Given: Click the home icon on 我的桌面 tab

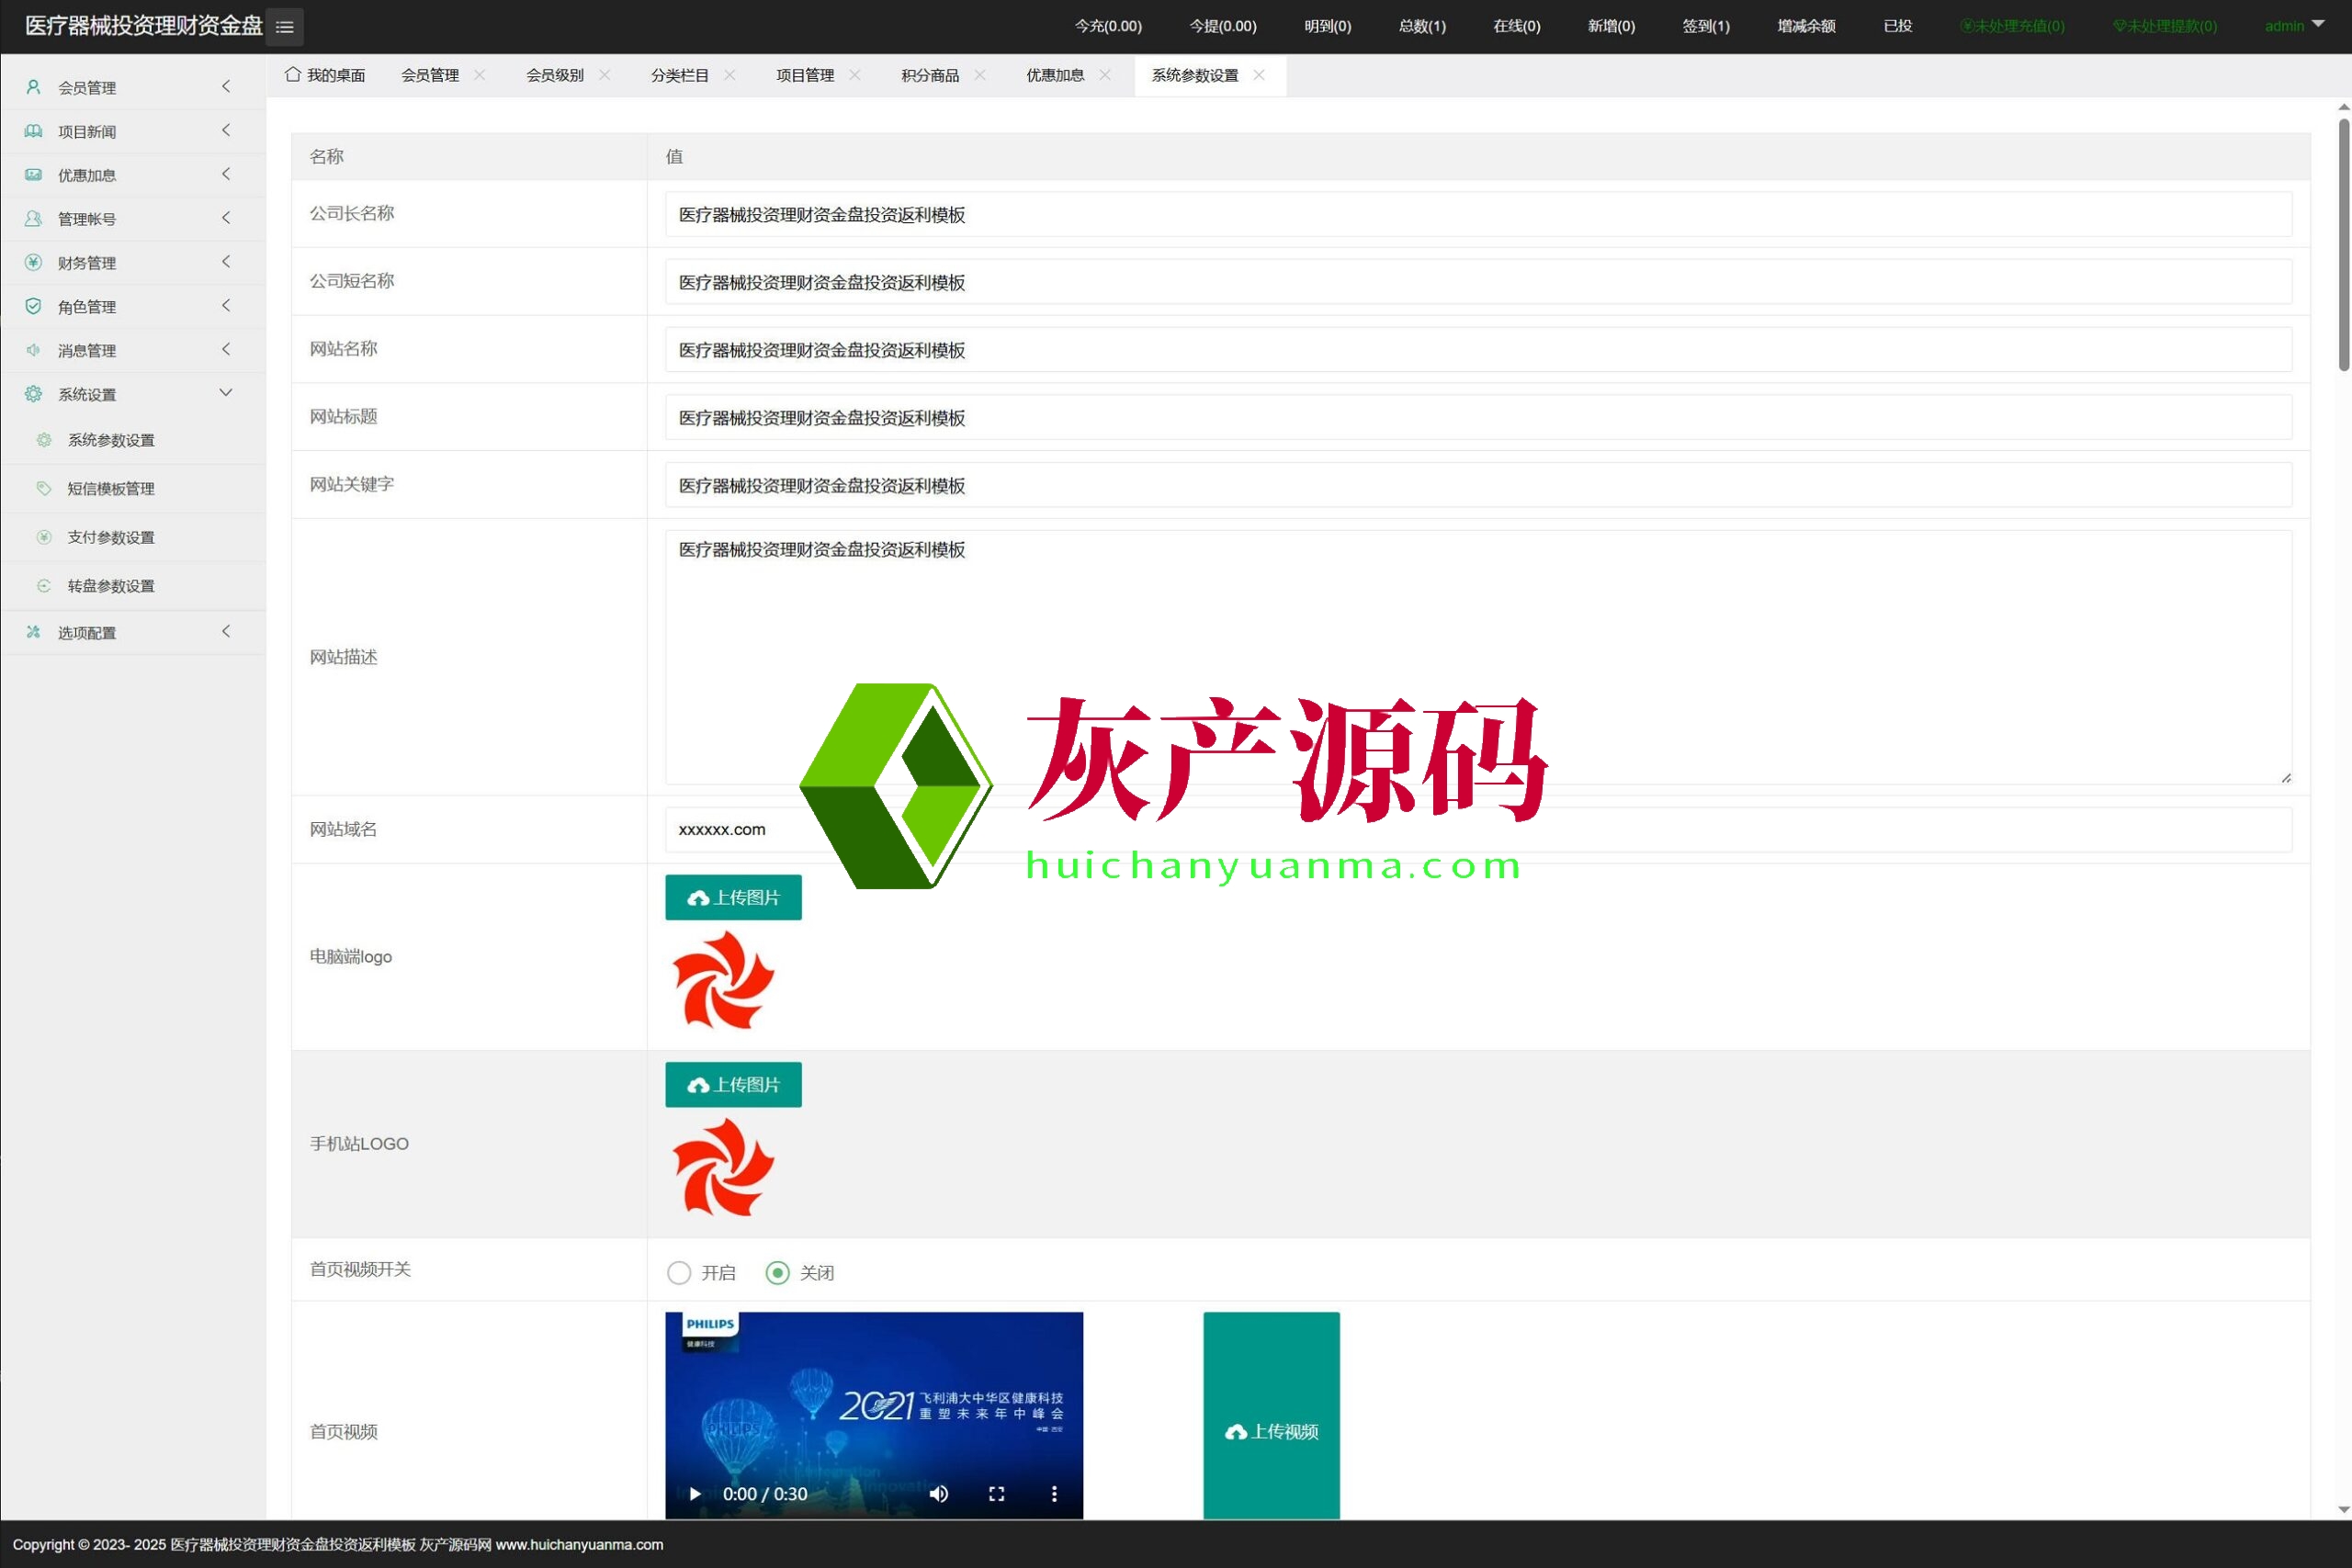Looking at the screenshot, I should 292,75.
